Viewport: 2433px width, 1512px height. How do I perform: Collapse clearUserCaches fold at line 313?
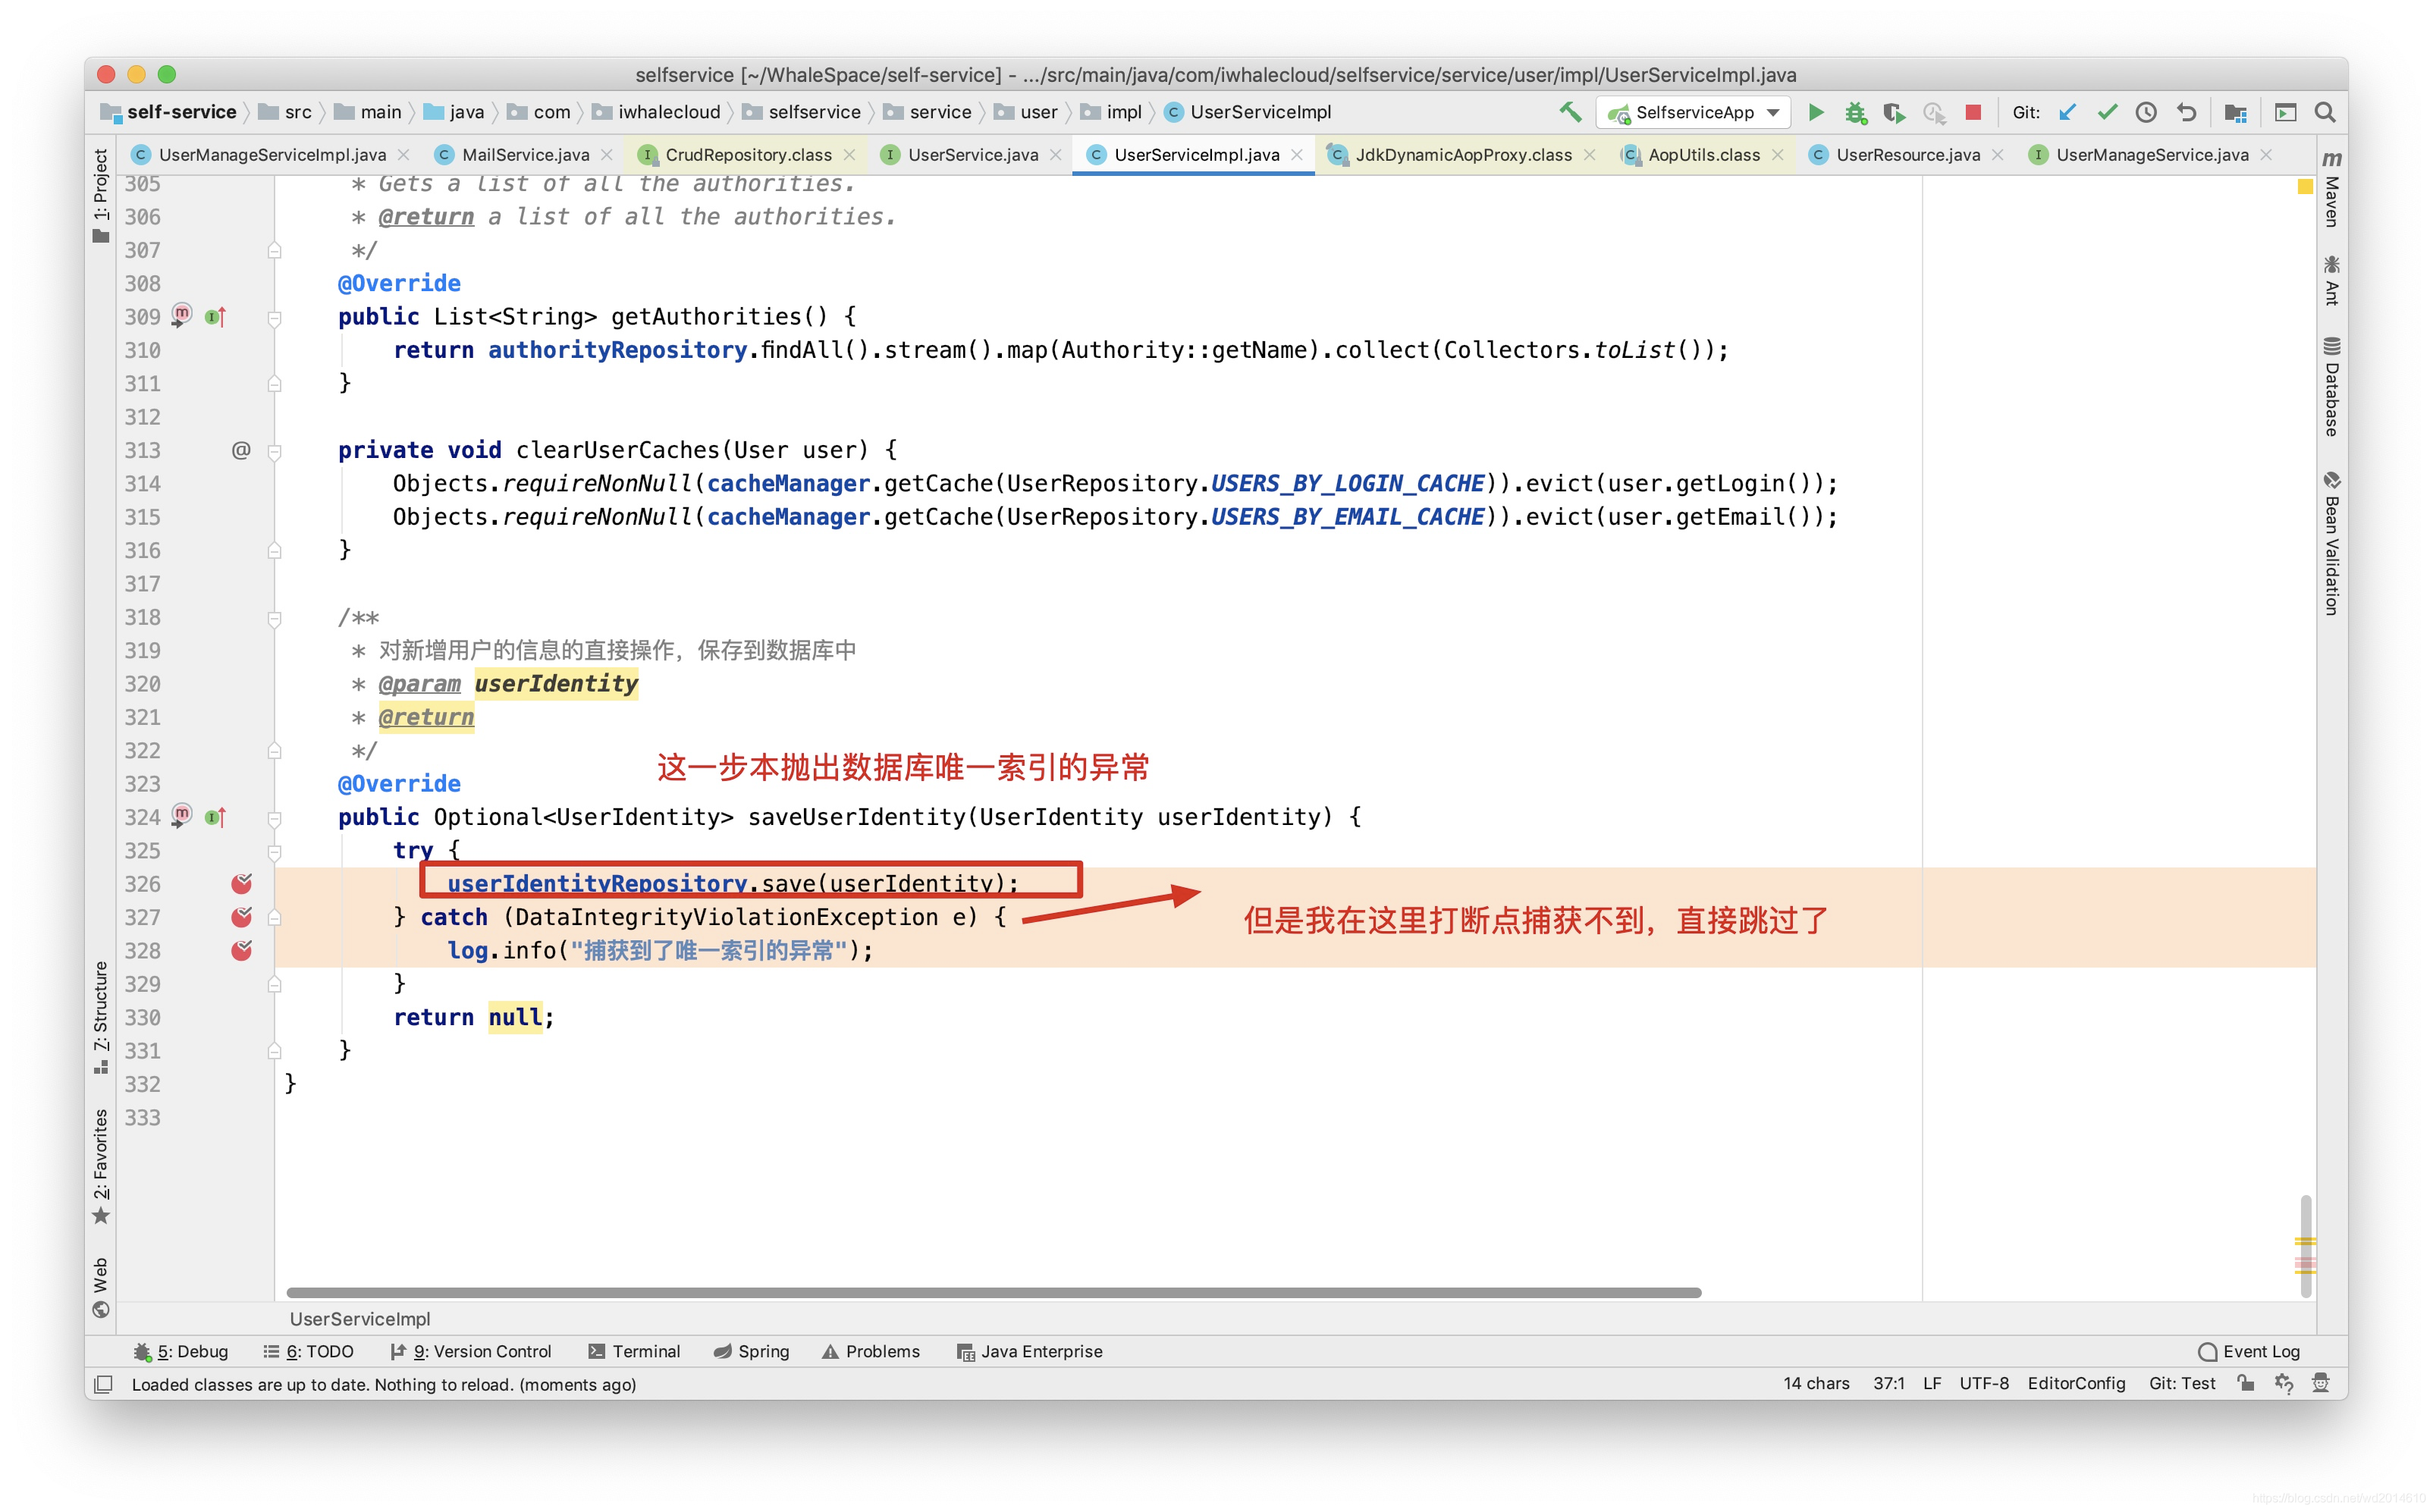(274, 451)
